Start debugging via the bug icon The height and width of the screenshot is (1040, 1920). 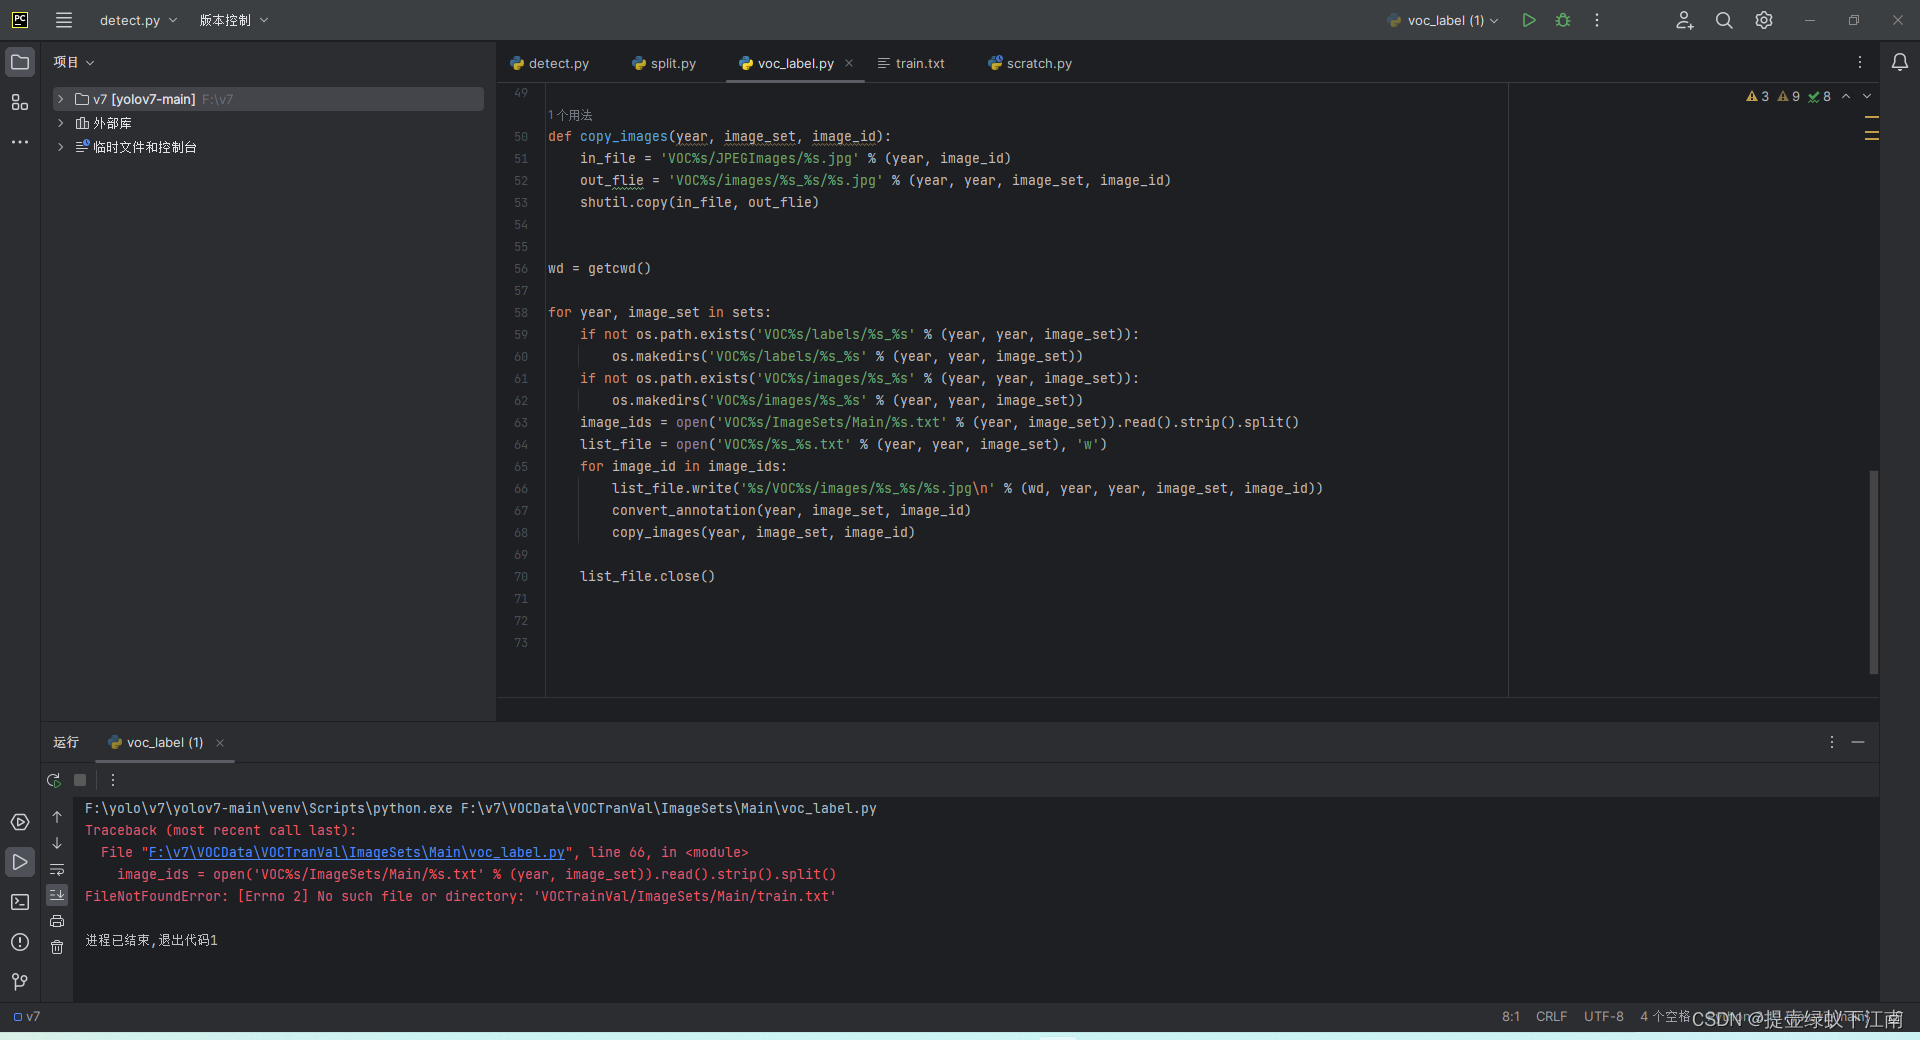click(x=1563, y=19)
